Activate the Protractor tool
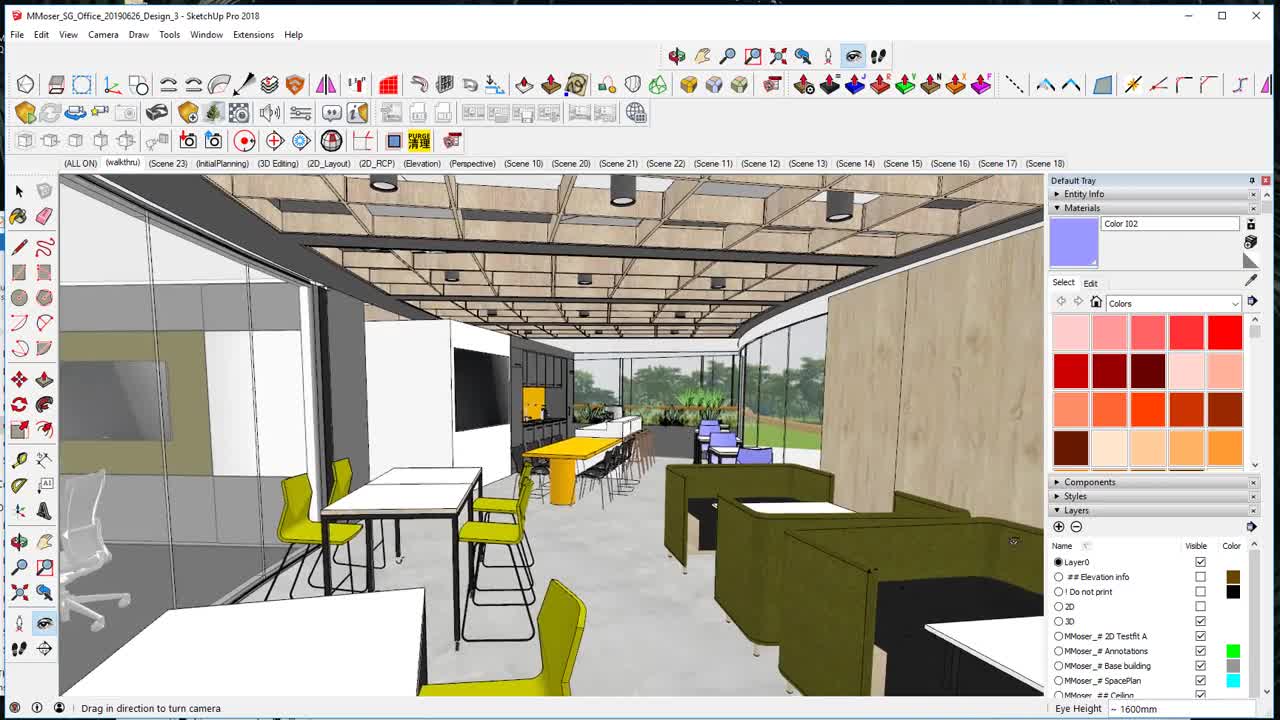Screen dimensions: 1280x720 [19, 485]
